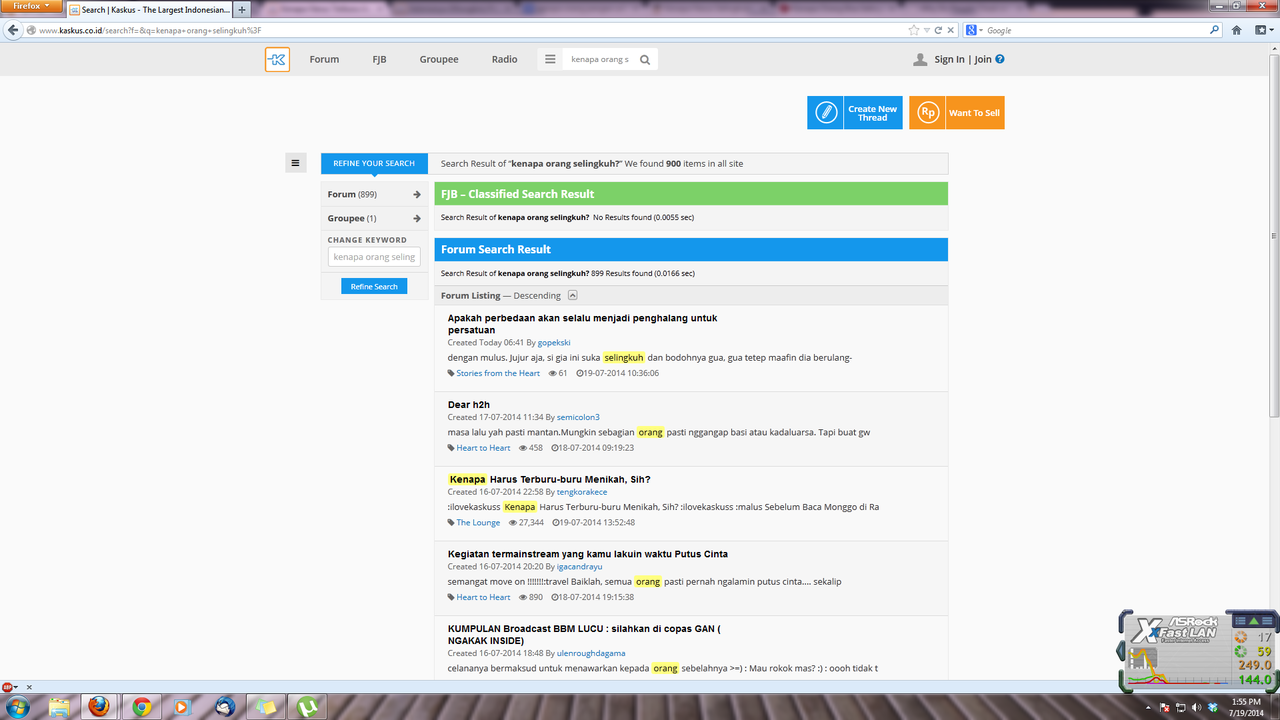The height and width of the screenshot is (720, 1280).
Task: Open the search engine dropdown next to Google icon
Action: tap(981, 30)
